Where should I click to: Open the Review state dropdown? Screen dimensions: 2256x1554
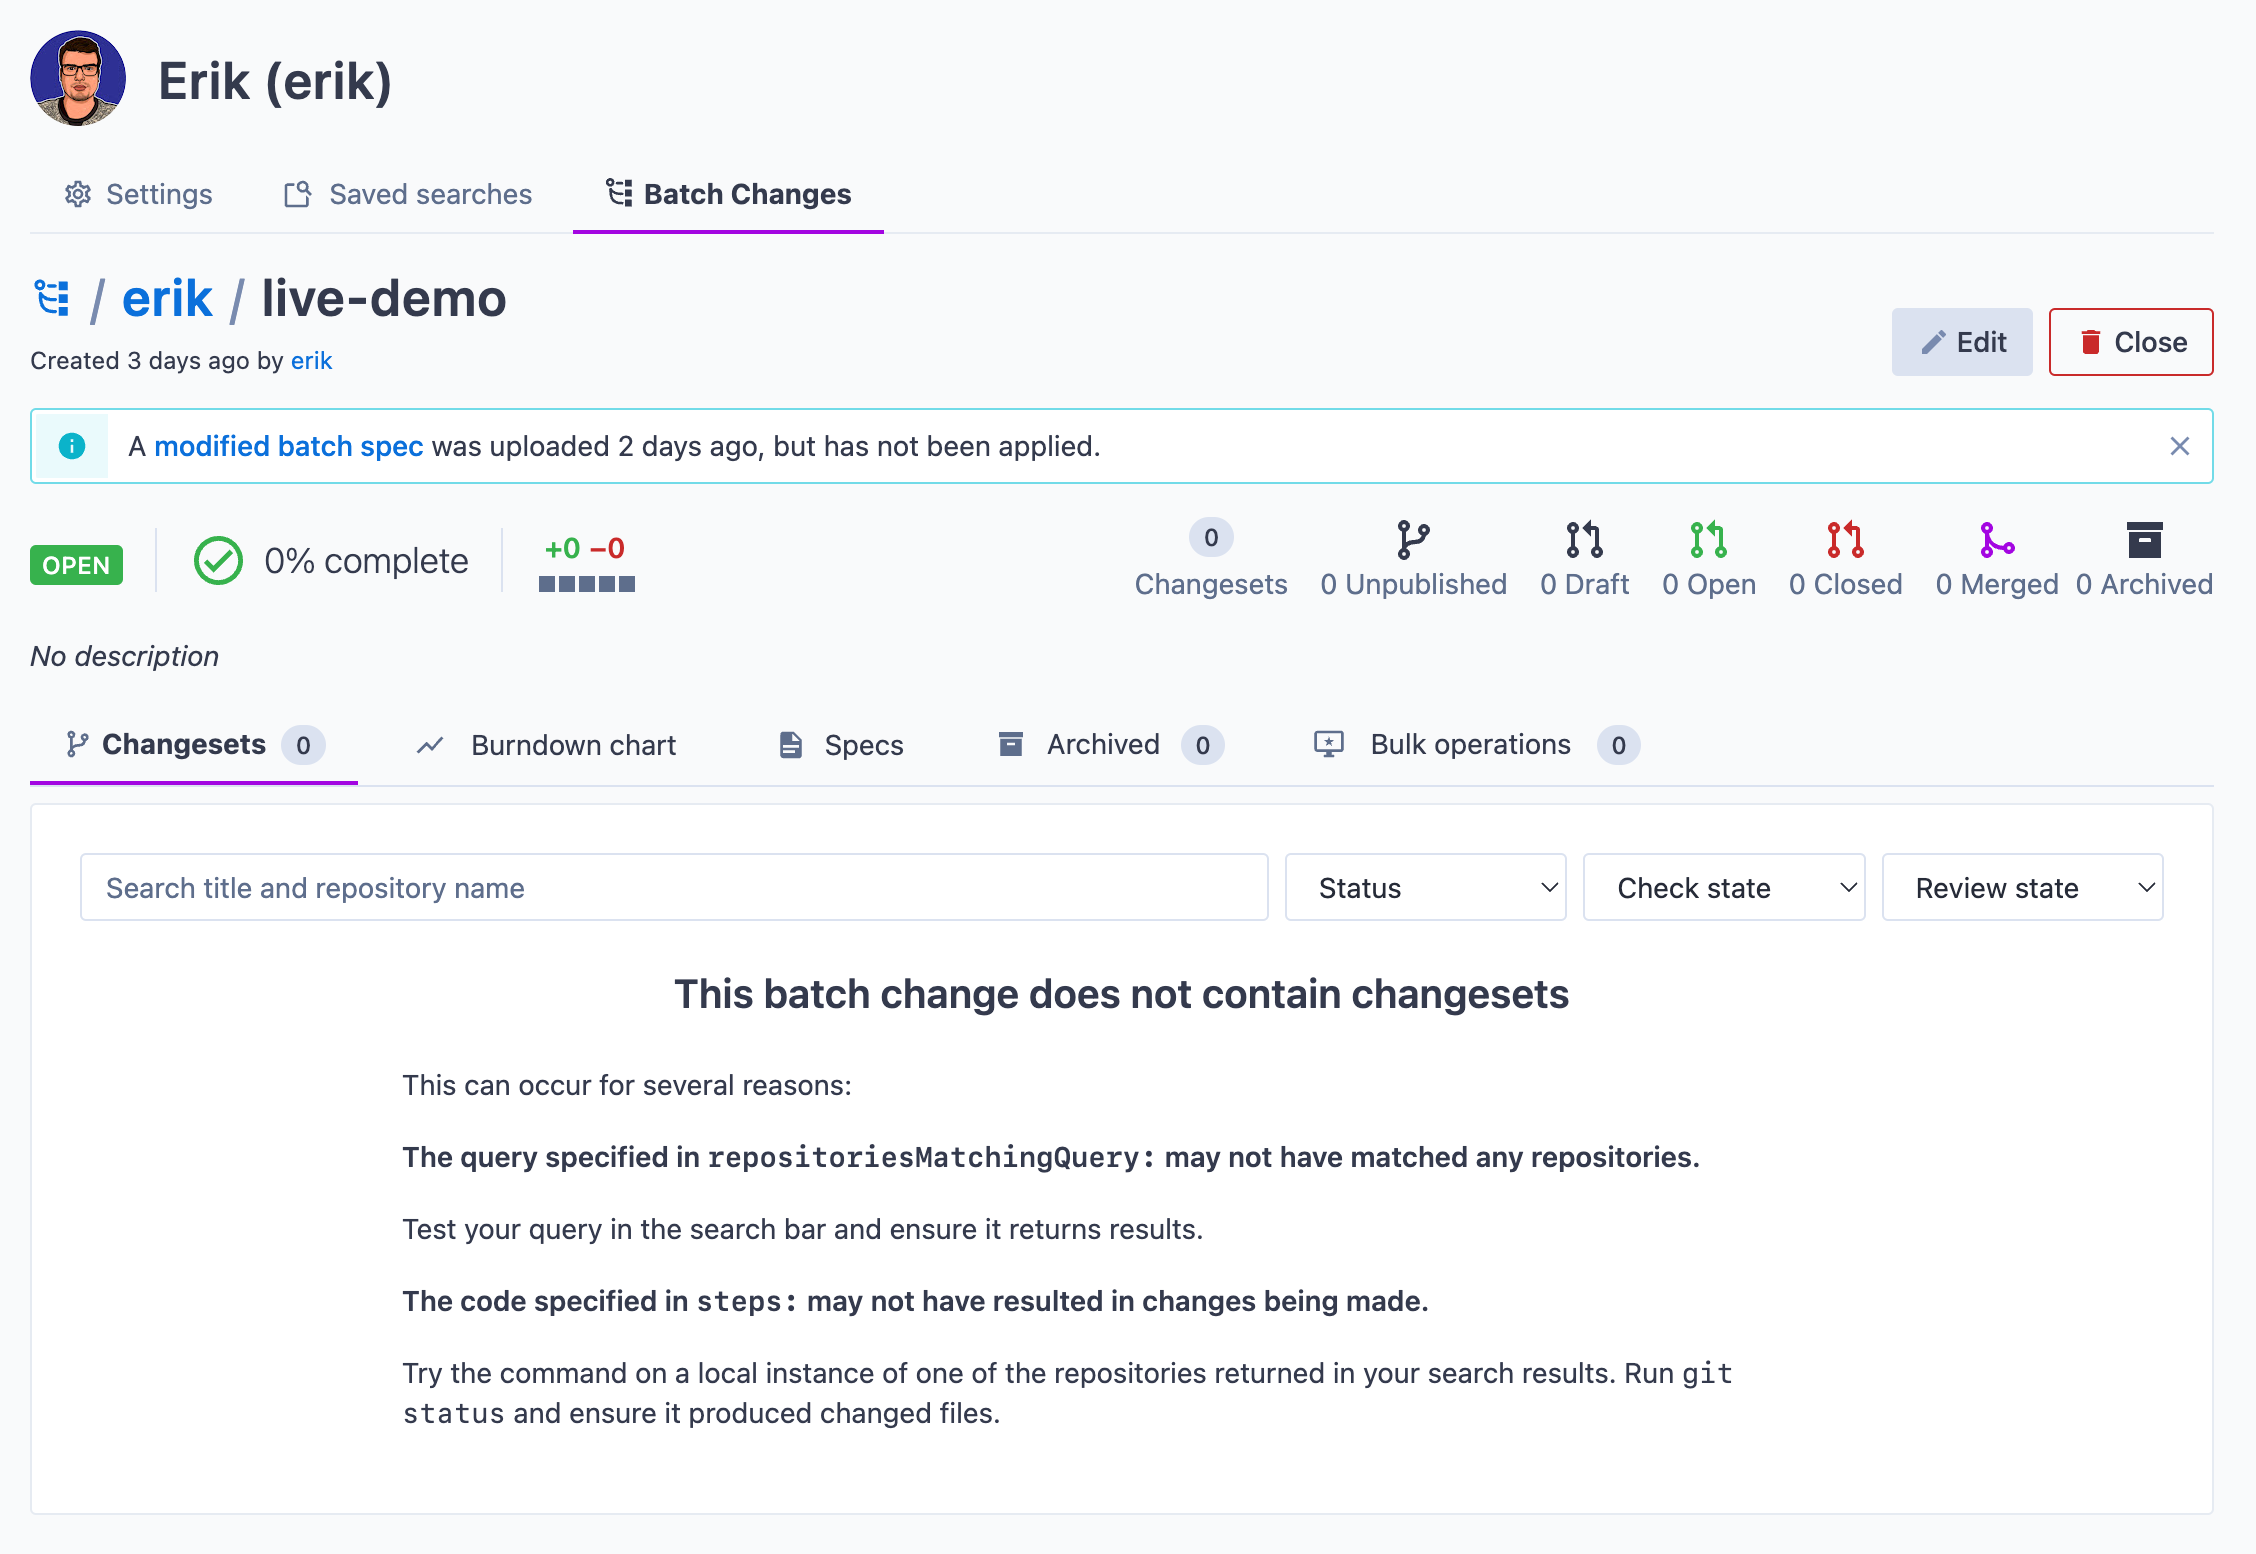[x=2022, y=887]
